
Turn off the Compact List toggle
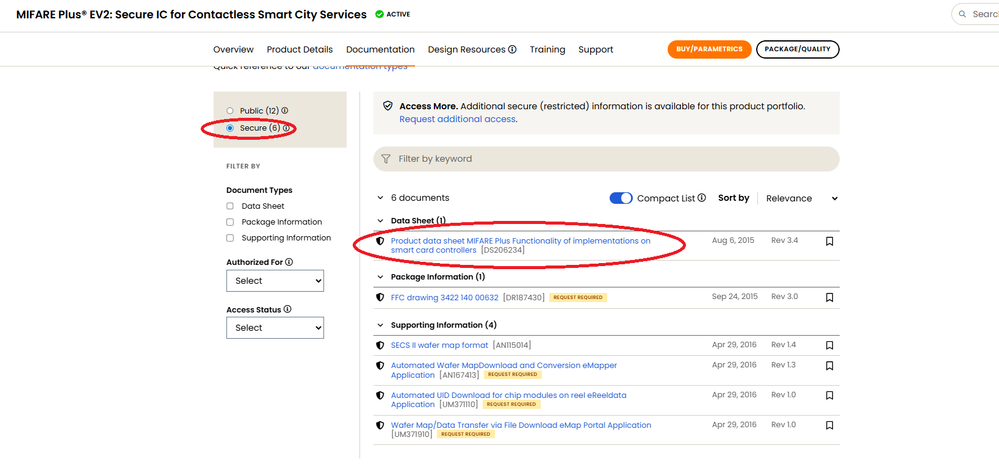tap(621, 198)
